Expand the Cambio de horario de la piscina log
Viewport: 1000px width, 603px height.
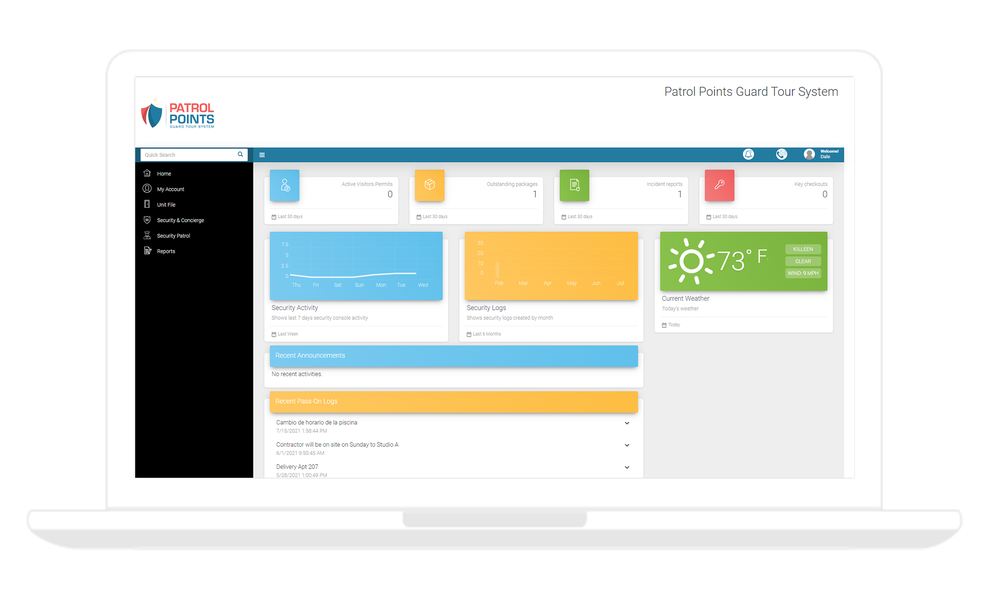pos(627,423)
